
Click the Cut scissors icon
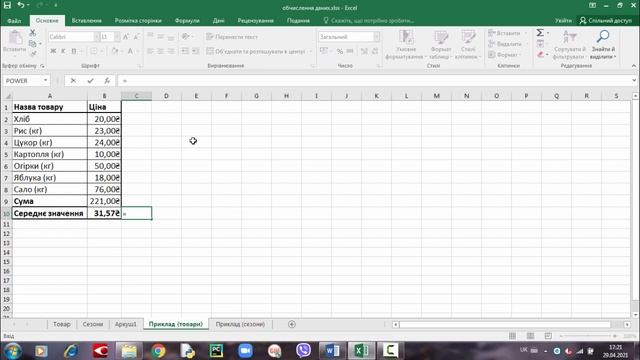click(x=33, y=33)
